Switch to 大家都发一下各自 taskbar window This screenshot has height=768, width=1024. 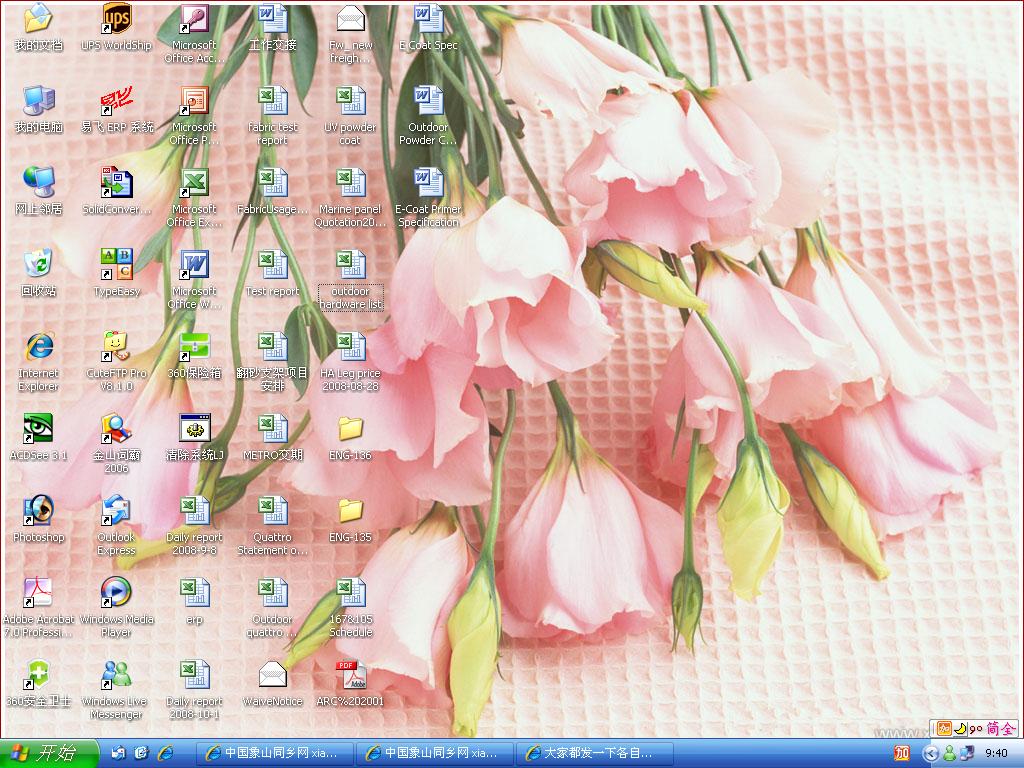click(595, 753)
